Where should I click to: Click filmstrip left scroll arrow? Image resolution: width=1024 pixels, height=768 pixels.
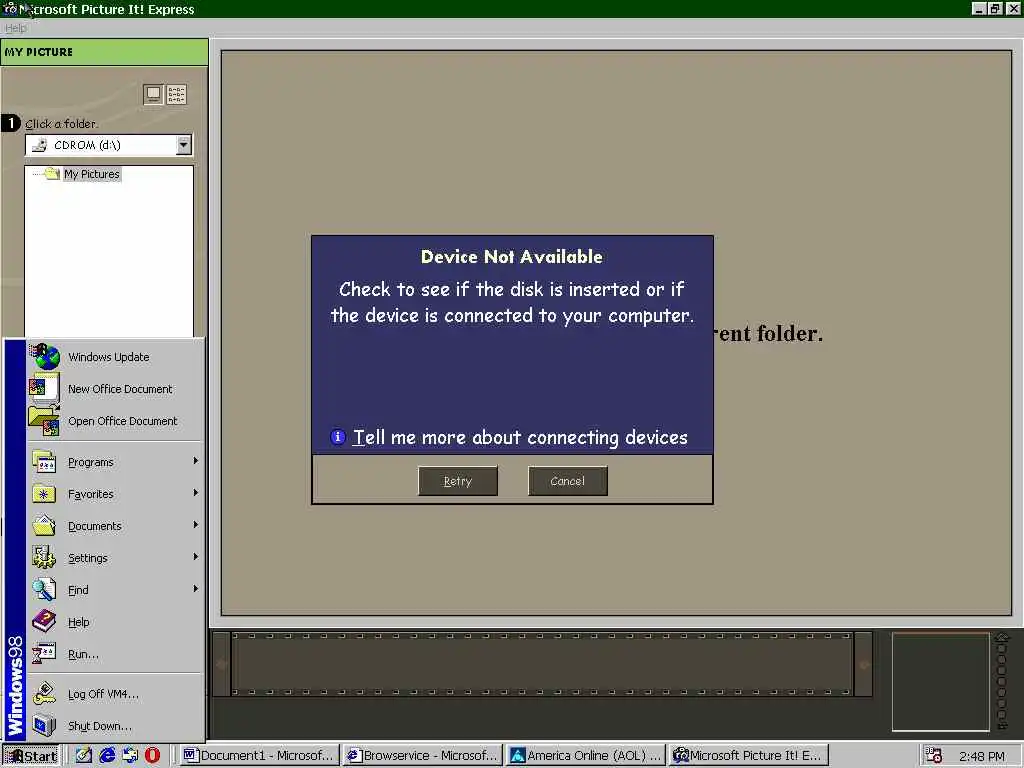[x=221, y=664]
